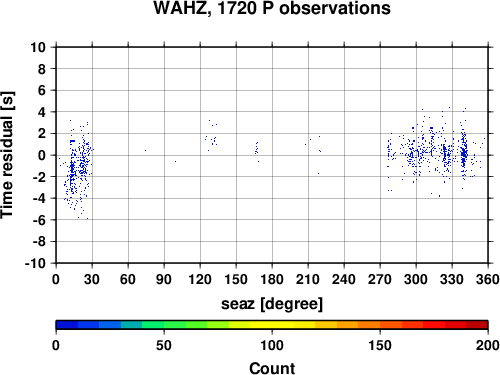Click the dark red end of the colorbar
The width and height of the screenshot is (500, 375).
point(477,325)
